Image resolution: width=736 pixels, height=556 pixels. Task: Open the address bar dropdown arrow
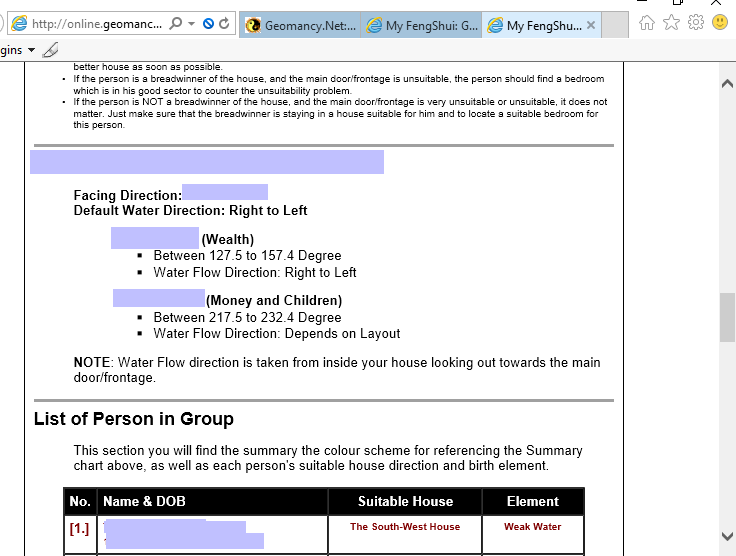pos(190,23)
